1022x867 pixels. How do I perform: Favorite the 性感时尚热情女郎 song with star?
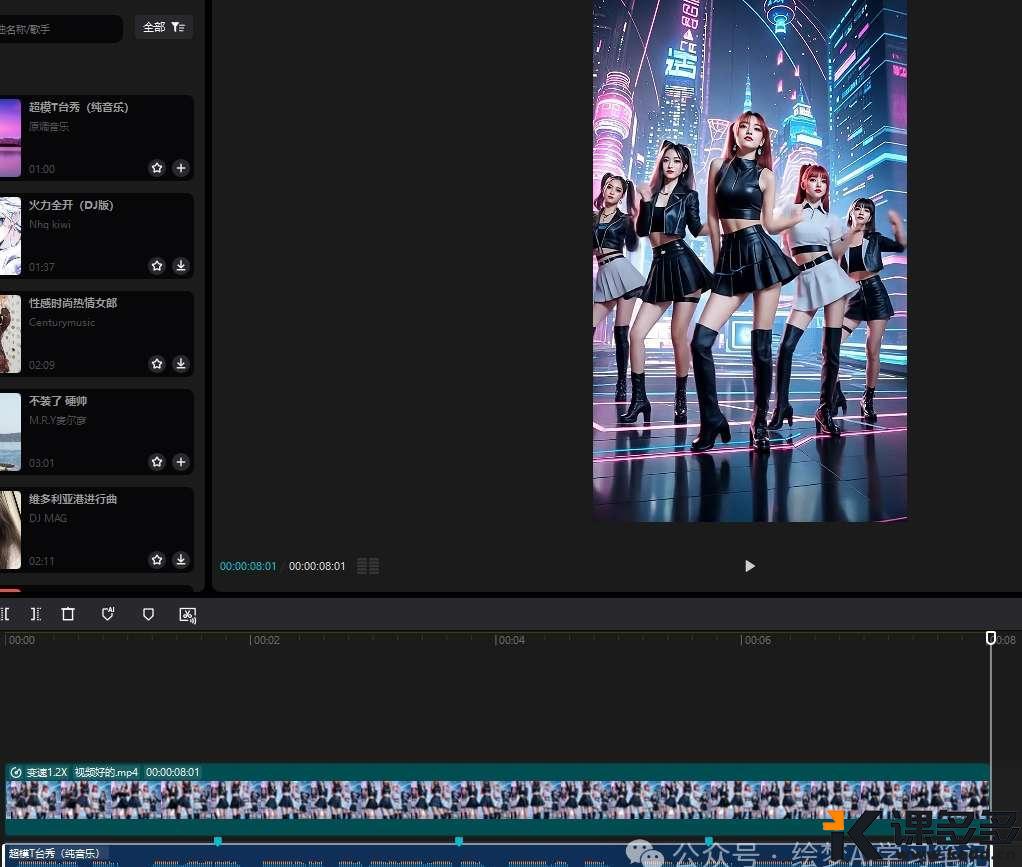pos(157,364)
